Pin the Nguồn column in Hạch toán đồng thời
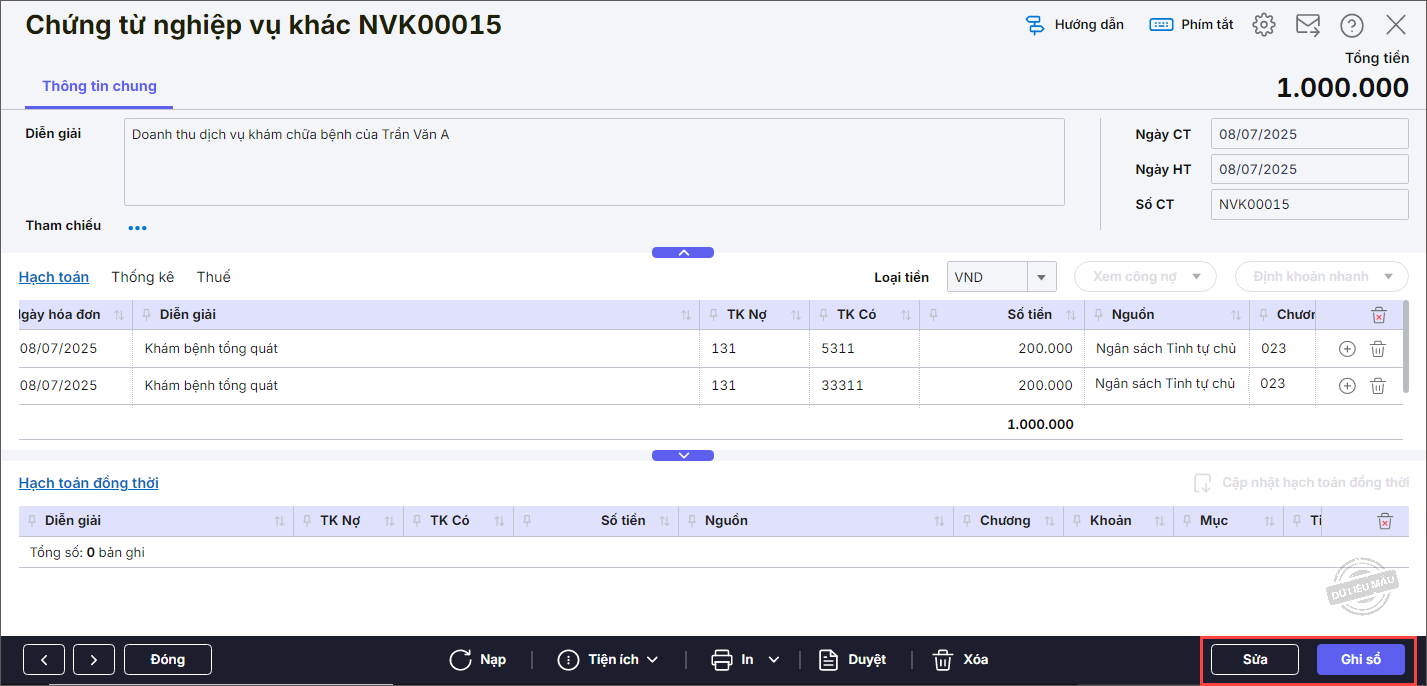This screenshot has height=686, width=1427. click(692, 521)
